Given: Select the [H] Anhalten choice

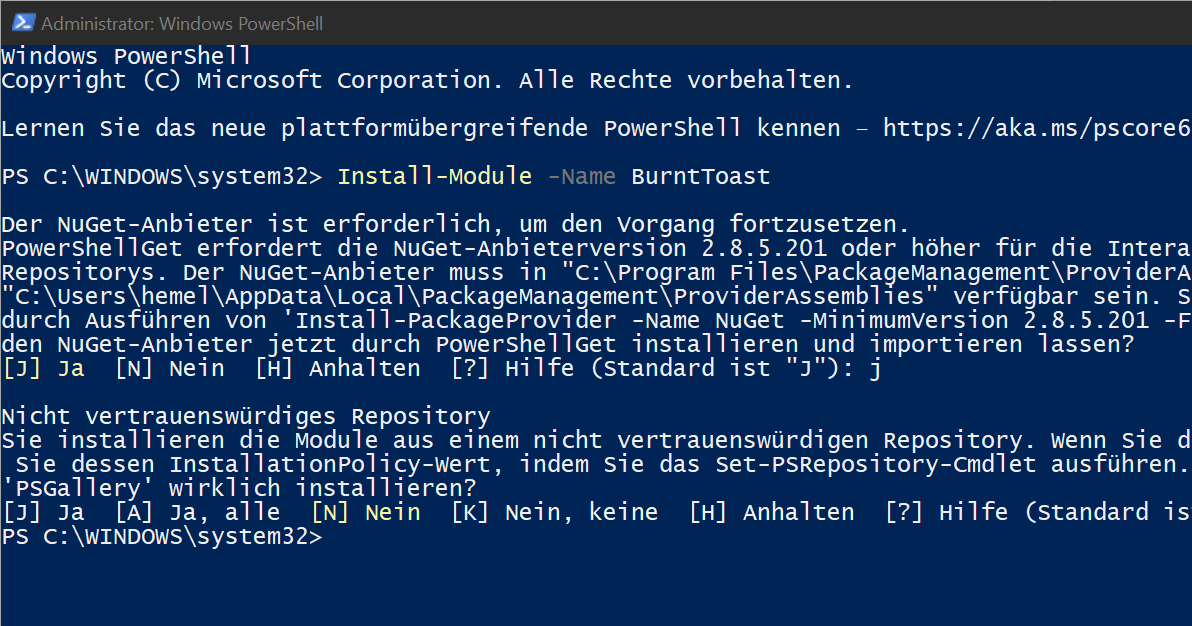Looking at the screenshot, I should [x=771, y=511].
